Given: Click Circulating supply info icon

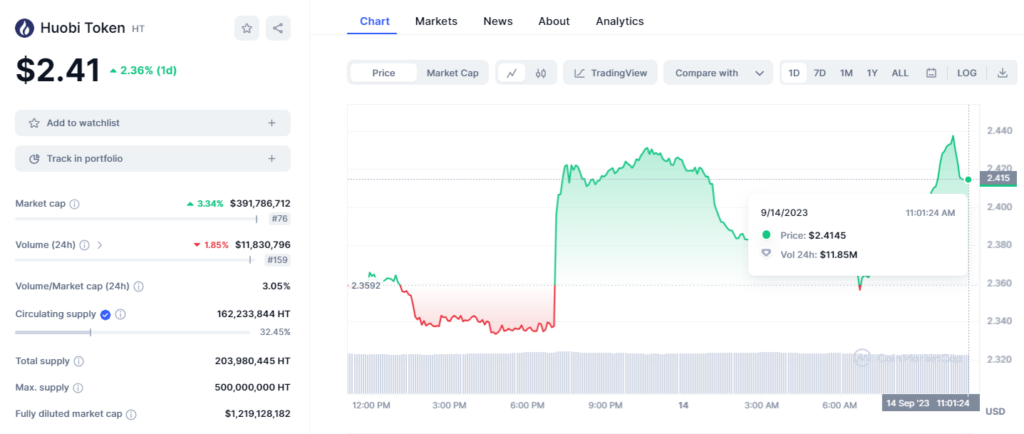Looking at the screenshot, I should (121, 314).
